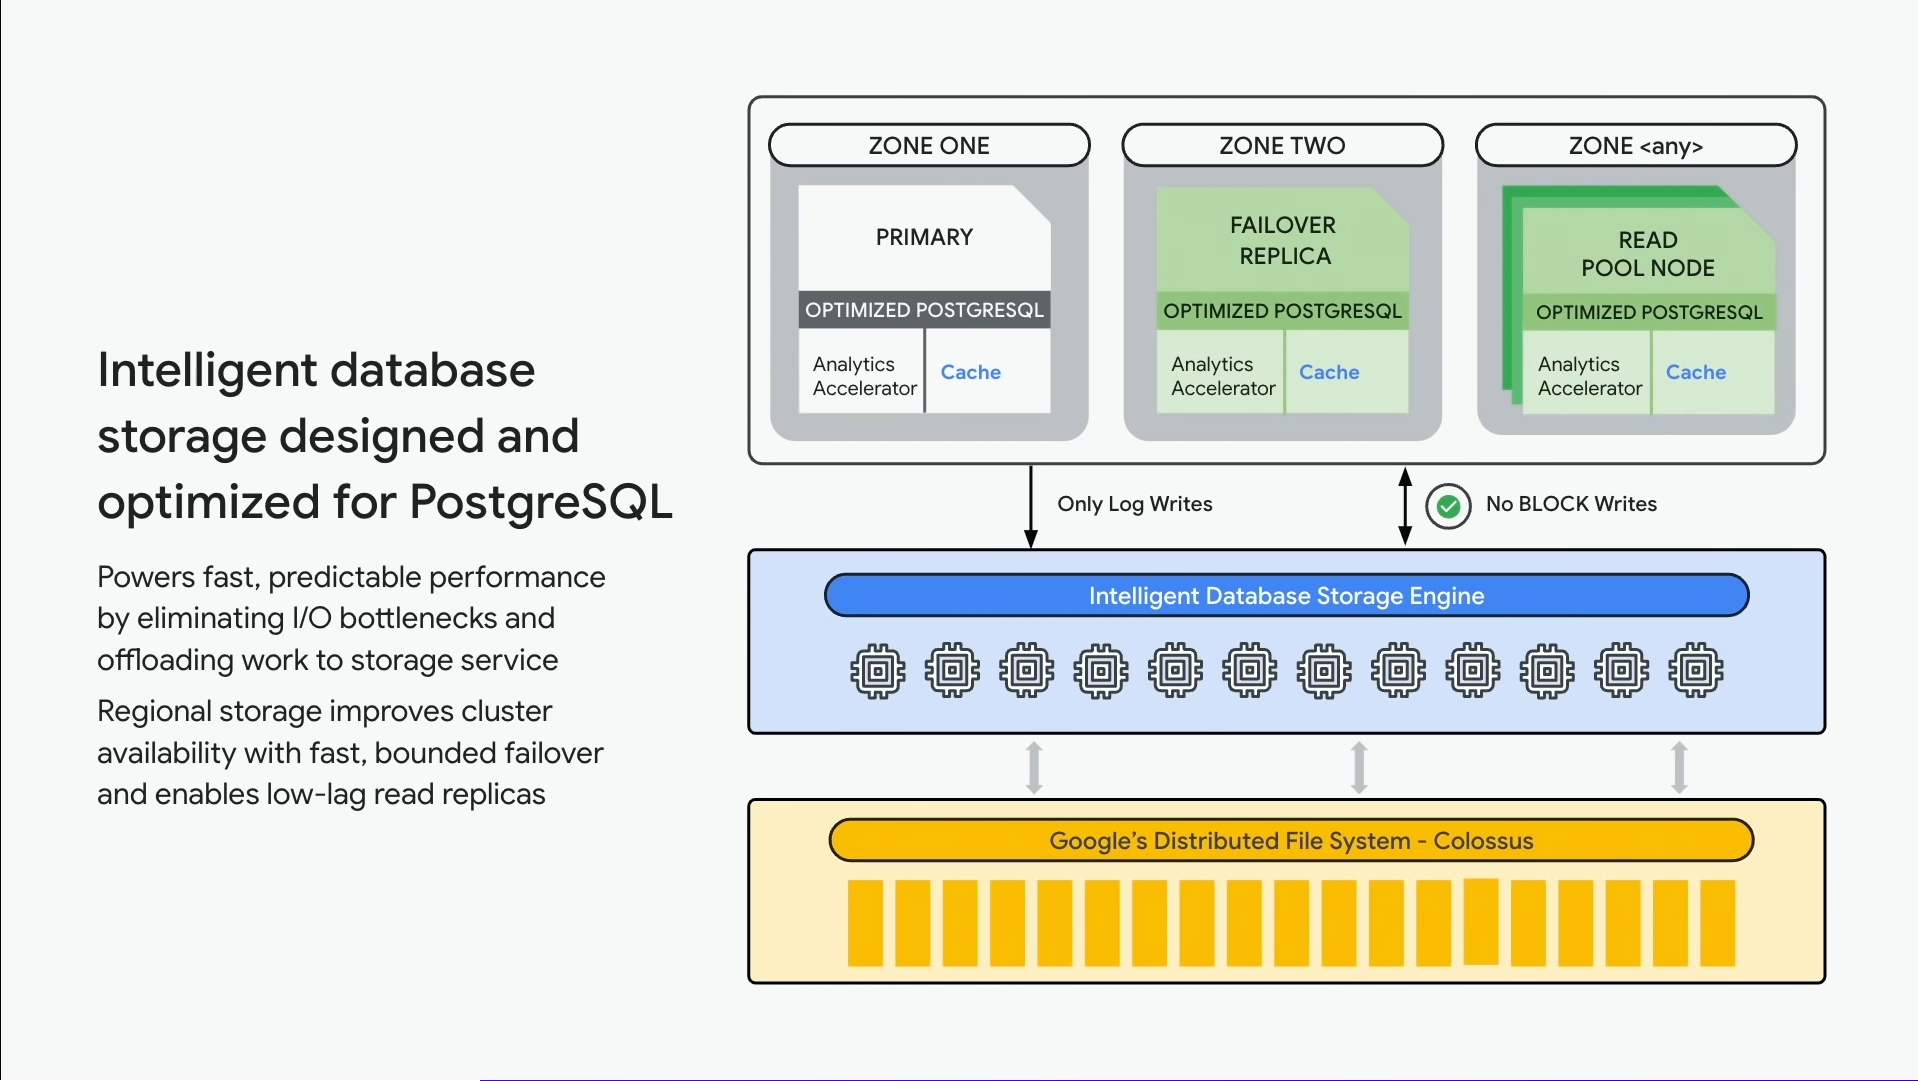Select the double-headed arrow above No BLOCK Writes
This screenshot has height=1081, width=1918.
point(1405,505)
